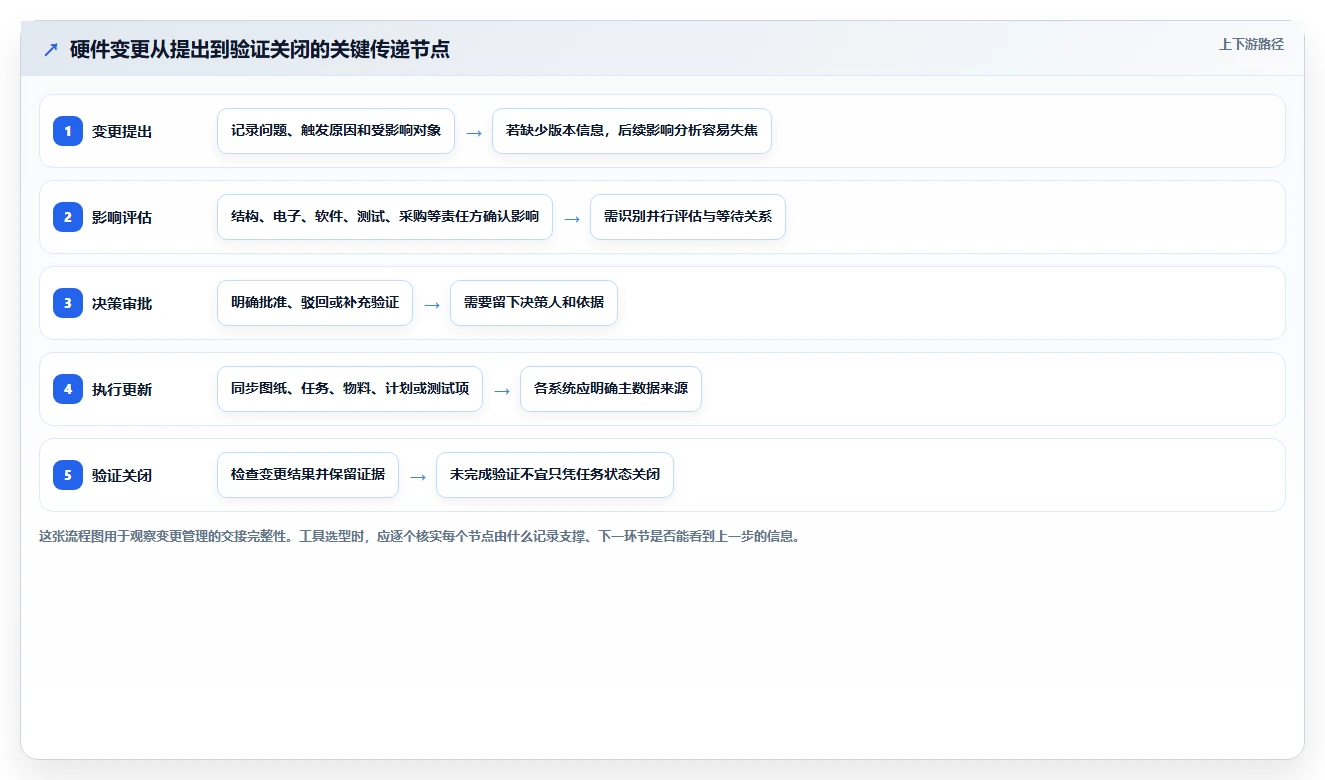This screenshot has width=1325, height=780.
Task: Click the box 结构、电子、软件、测试、采购等责任方确认影响
Action: pyautogui.click(x=385, y=217)
